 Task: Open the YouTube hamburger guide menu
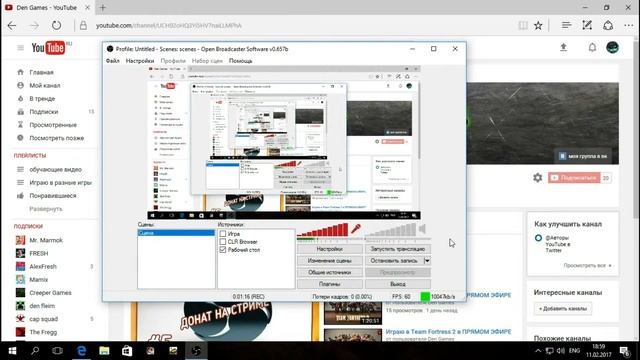click(x=20, y=48)
